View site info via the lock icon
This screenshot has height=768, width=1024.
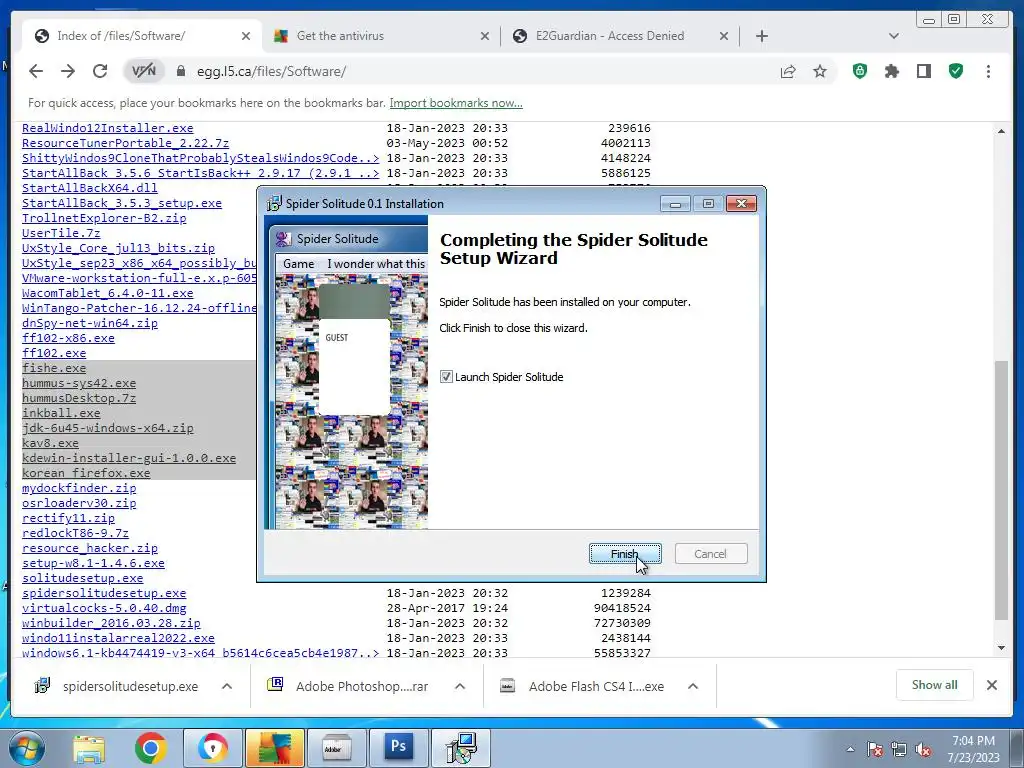pos(181,71)
